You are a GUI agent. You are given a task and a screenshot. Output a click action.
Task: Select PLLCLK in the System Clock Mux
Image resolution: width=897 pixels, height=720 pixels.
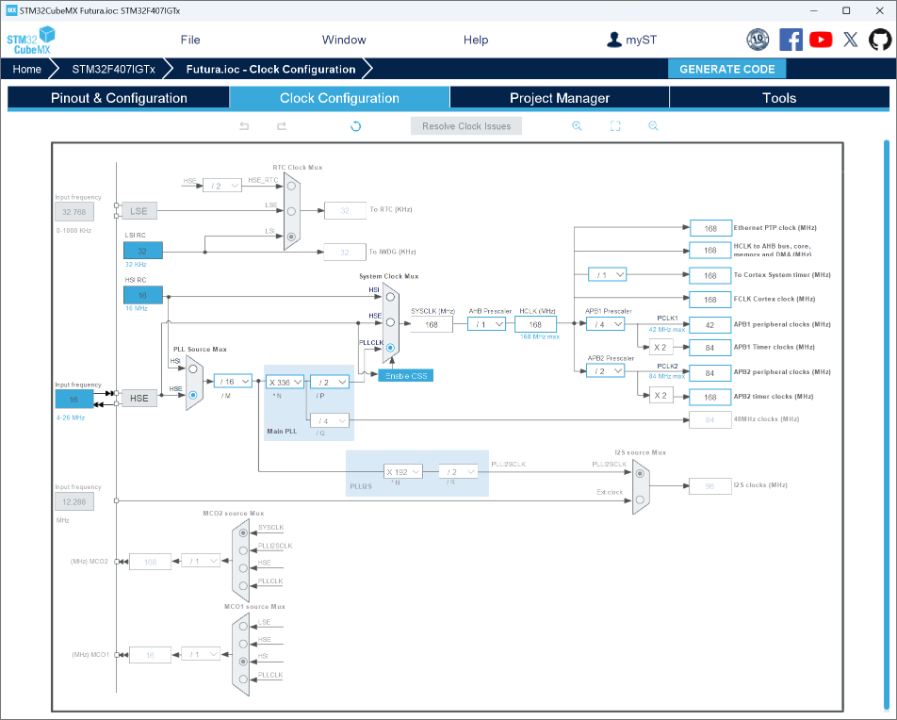click(390, 348)
